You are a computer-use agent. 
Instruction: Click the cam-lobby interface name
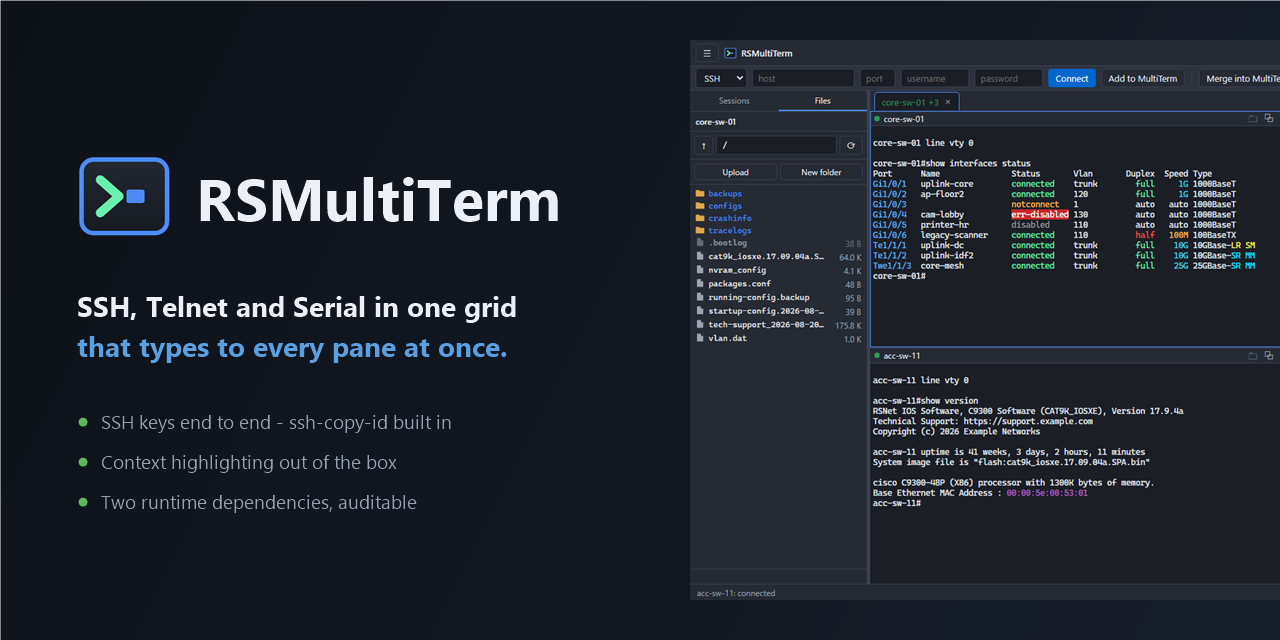942,214
